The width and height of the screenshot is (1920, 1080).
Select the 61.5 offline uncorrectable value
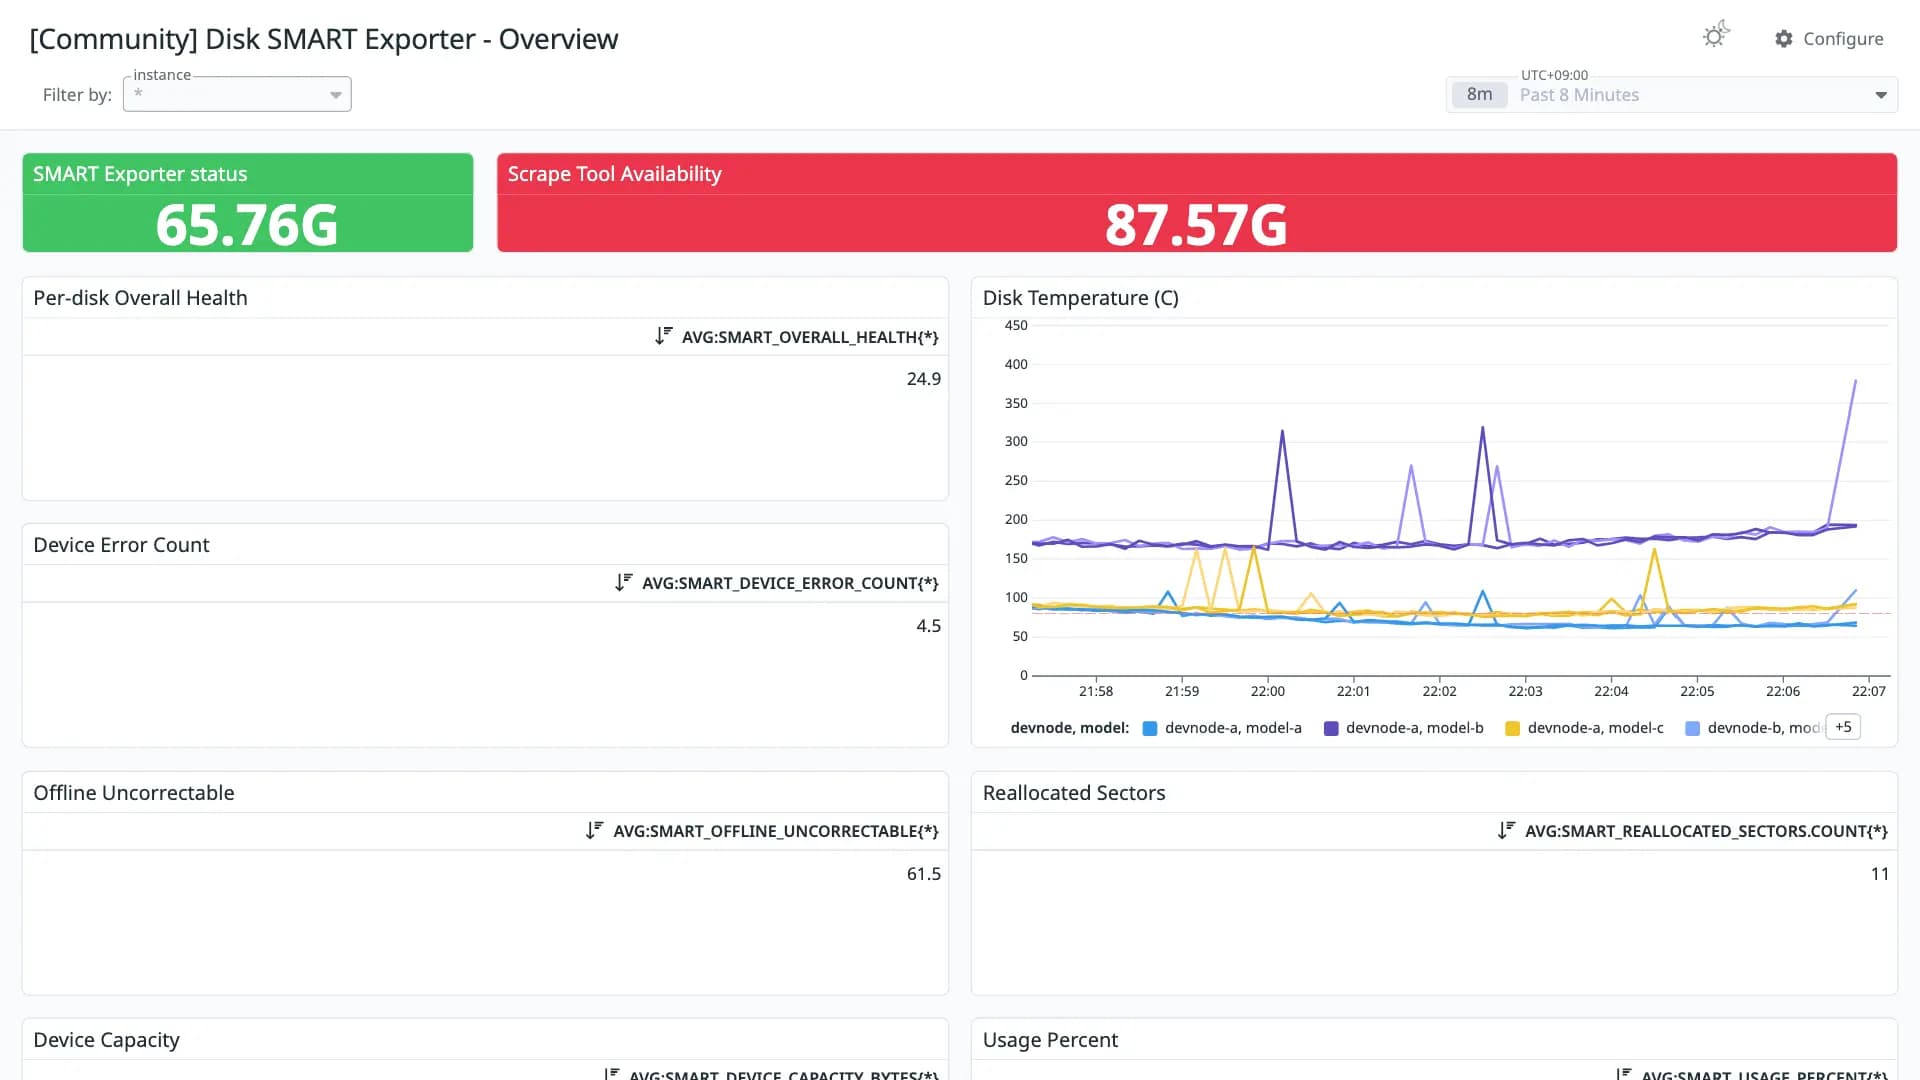point(924,874)
